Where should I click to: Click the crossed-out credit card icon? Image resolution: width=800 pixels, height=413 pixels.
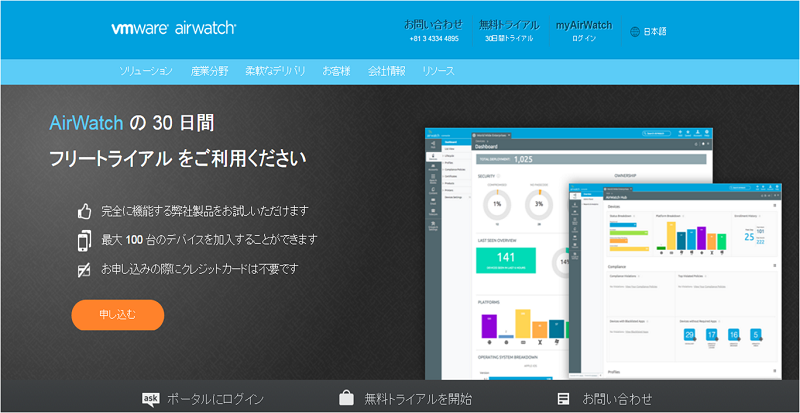(84, 270)
